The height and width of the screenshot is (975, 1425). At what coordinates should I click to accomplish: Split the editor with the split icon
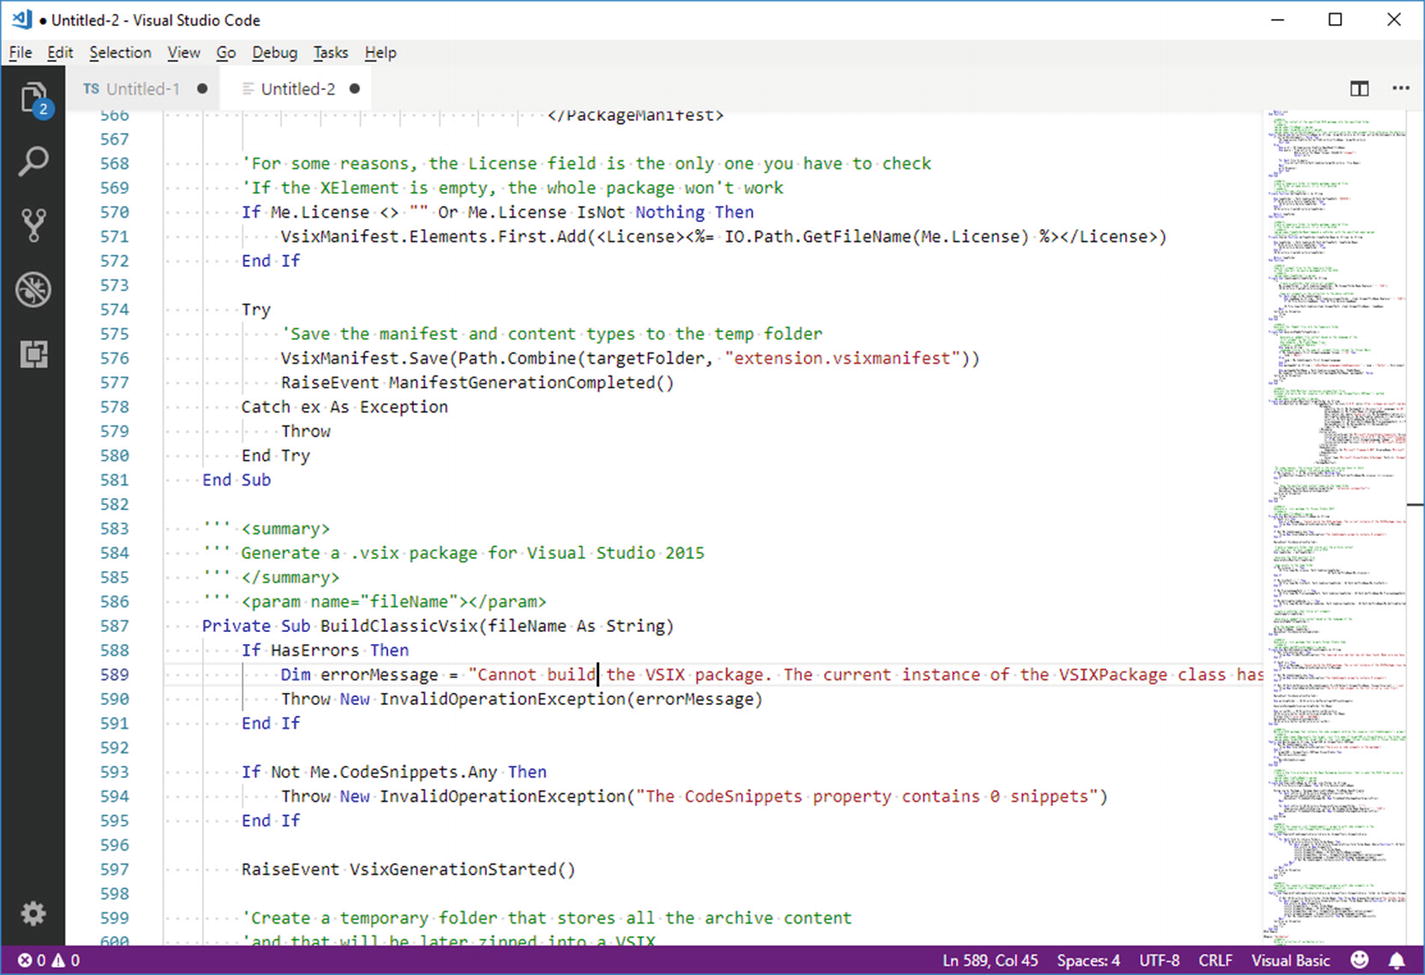(1359, 88)
